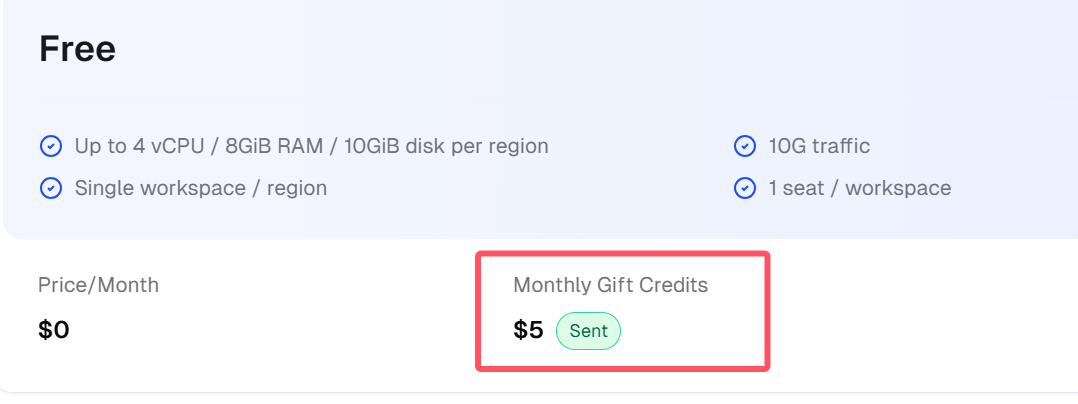Click the 'Single workspace / region' feature text
Screen dimensions: 1078x404
pyautogui.click(x=201, y=188)
